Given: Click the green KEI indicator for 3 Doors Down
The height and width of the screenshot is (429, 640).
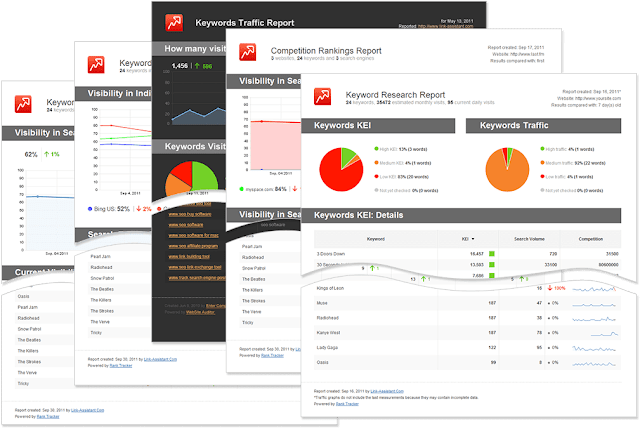Looking at the screenshot, I should pos(492,254).
